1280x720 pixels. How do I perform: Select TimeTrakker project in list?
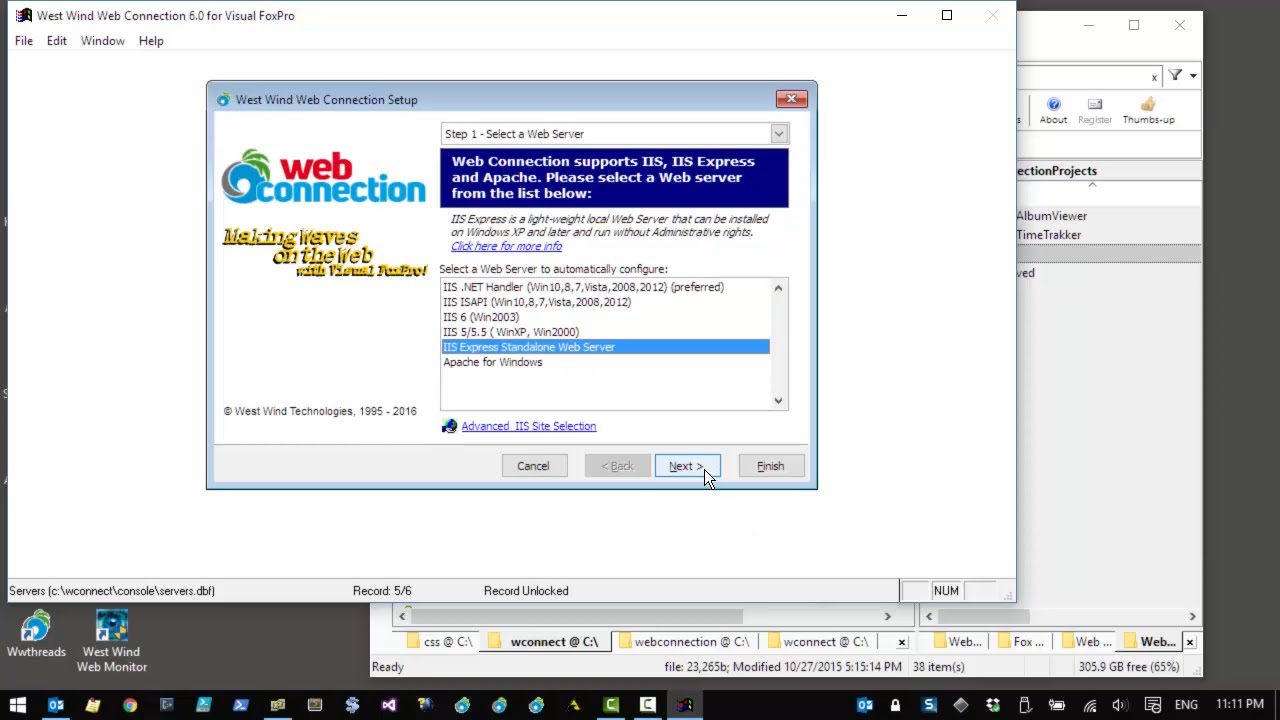click(1048, 235)
